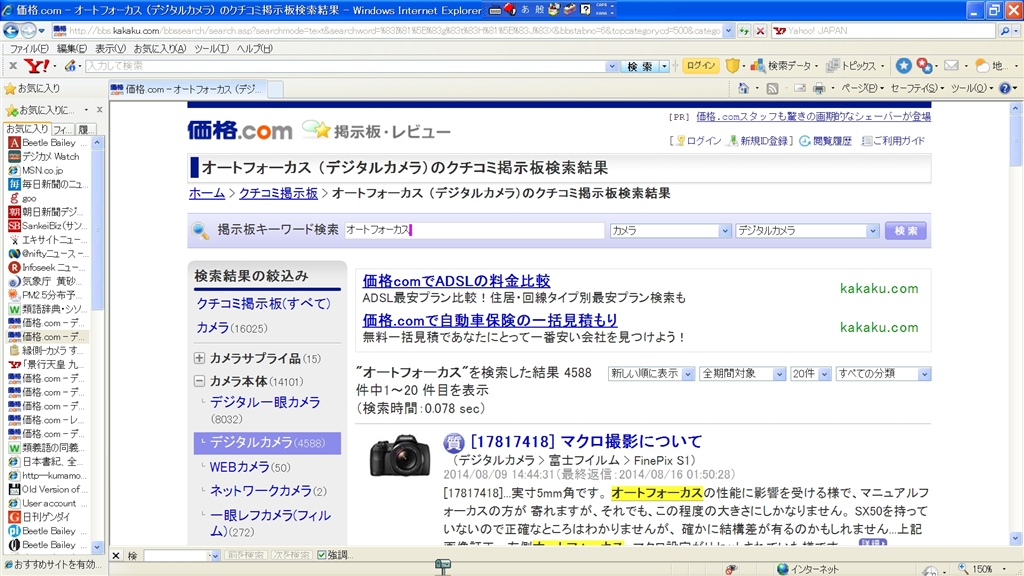Open the 全期間対象 period dropdown
Viewport: 1024px width, 576px height.
(742, 374)
